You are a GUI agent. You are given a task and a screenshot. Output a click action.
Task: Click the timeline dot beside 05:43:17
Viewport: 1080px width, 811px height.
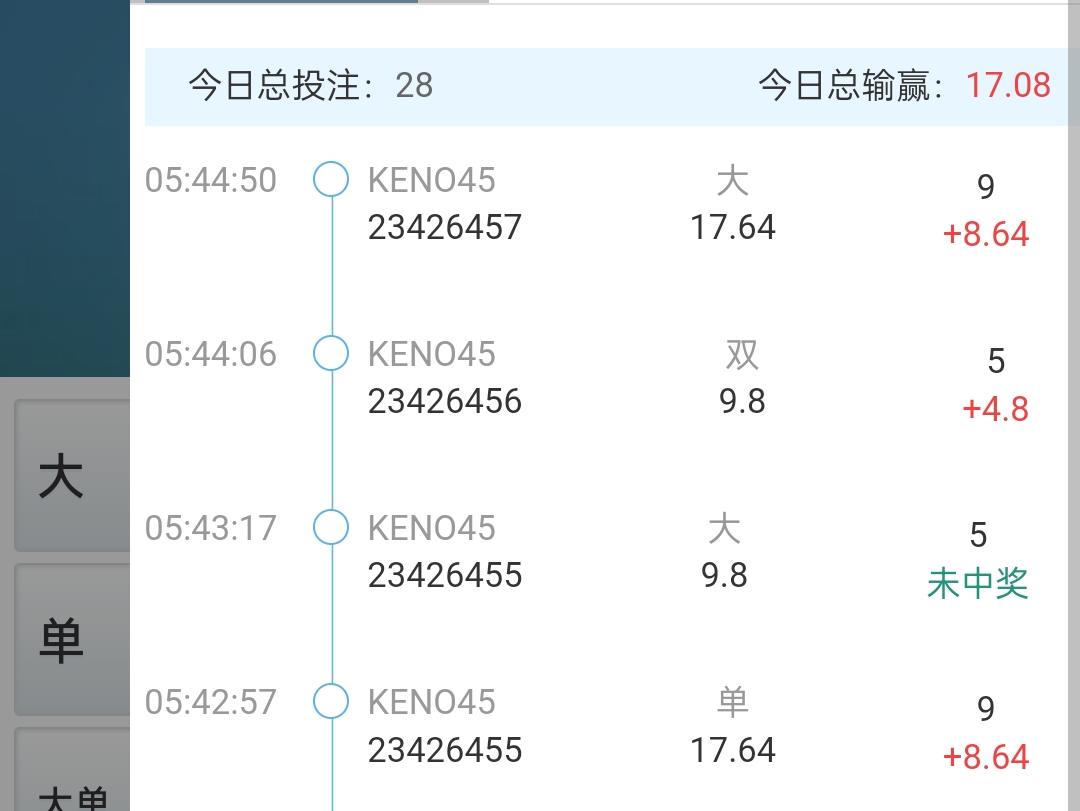[x=331, y=527]
